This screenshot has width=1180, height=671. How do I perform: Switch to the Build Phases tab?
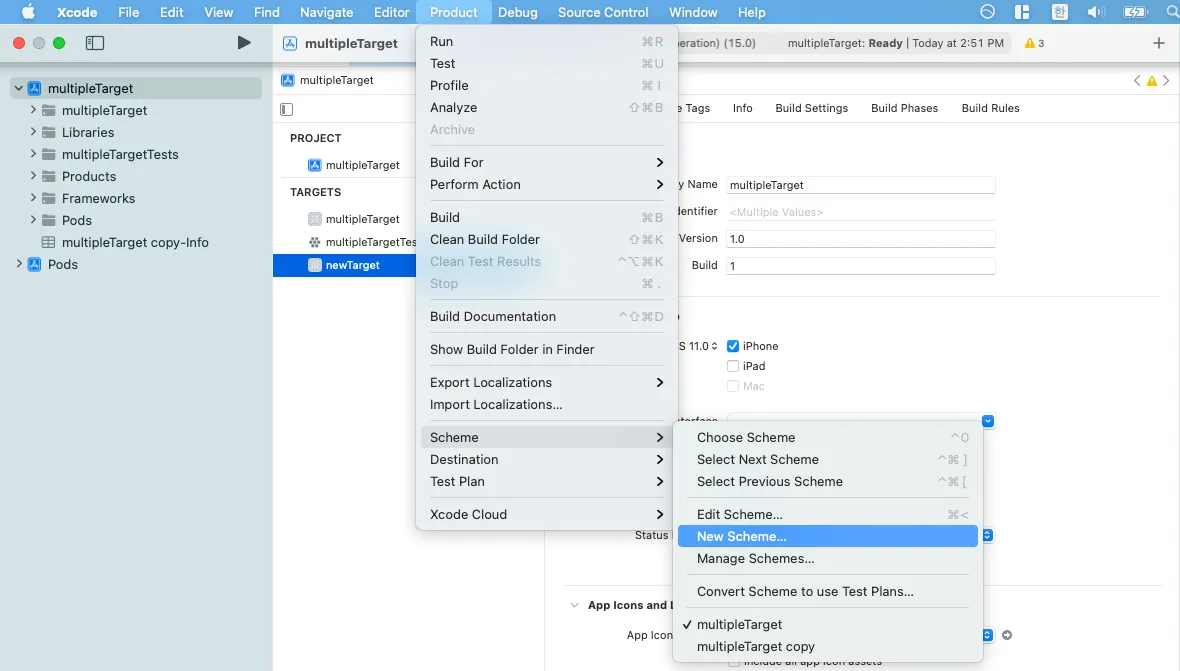tap(905, 108)
